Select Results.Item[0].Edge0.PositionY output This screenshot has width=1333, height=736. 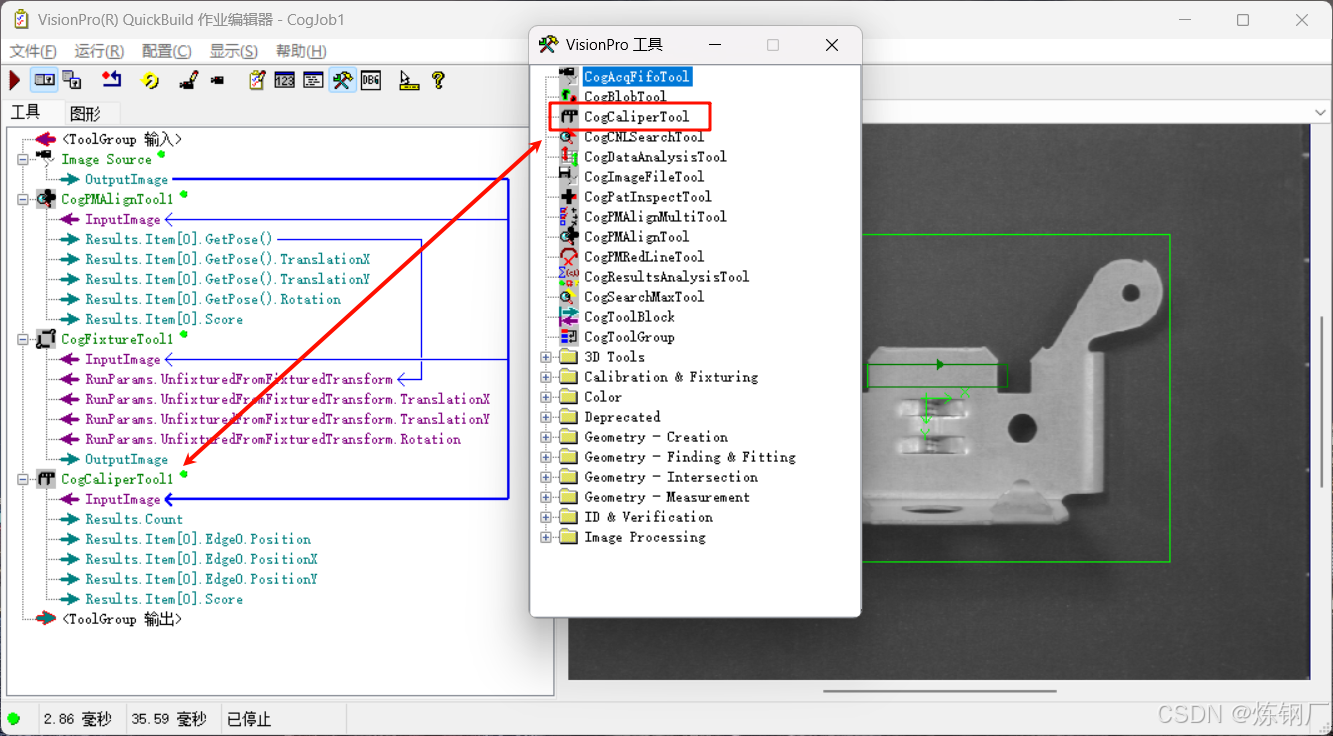point(201,579)
